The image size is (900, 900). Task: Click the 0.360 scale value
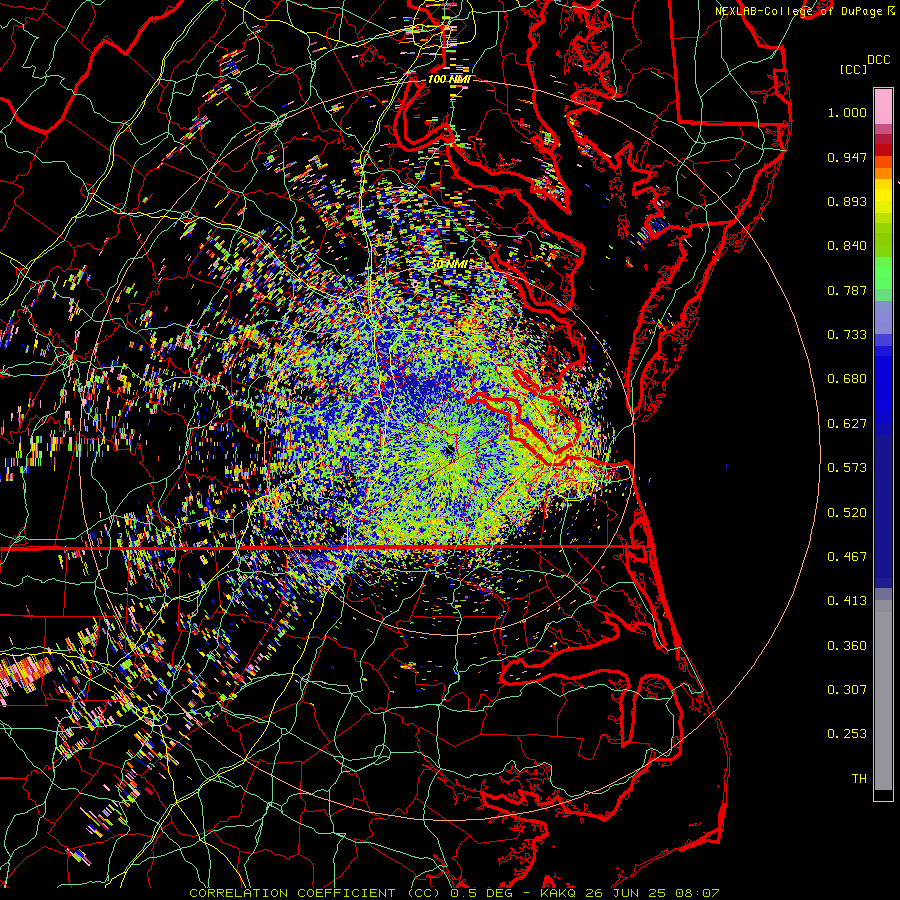[x=847, y=646]
